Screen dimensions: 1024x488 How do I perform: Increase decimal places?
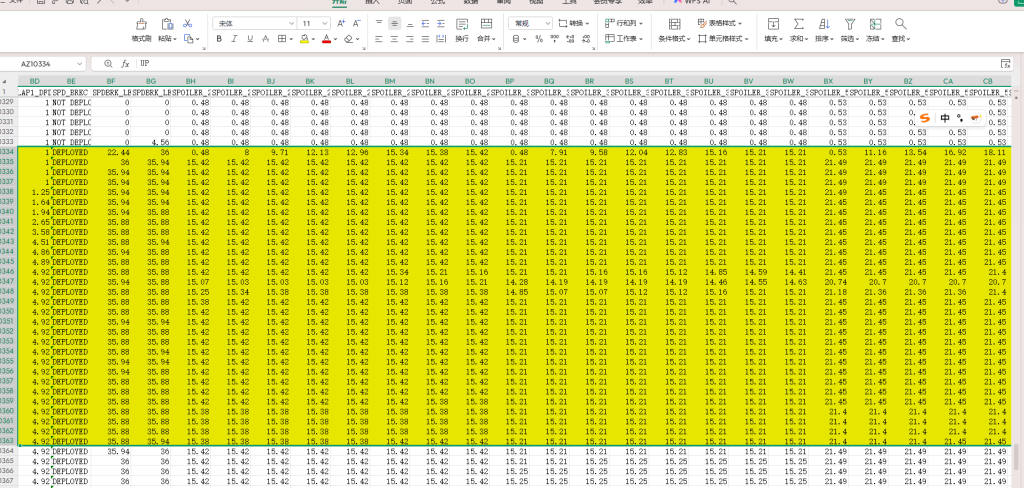click(569, 39)
